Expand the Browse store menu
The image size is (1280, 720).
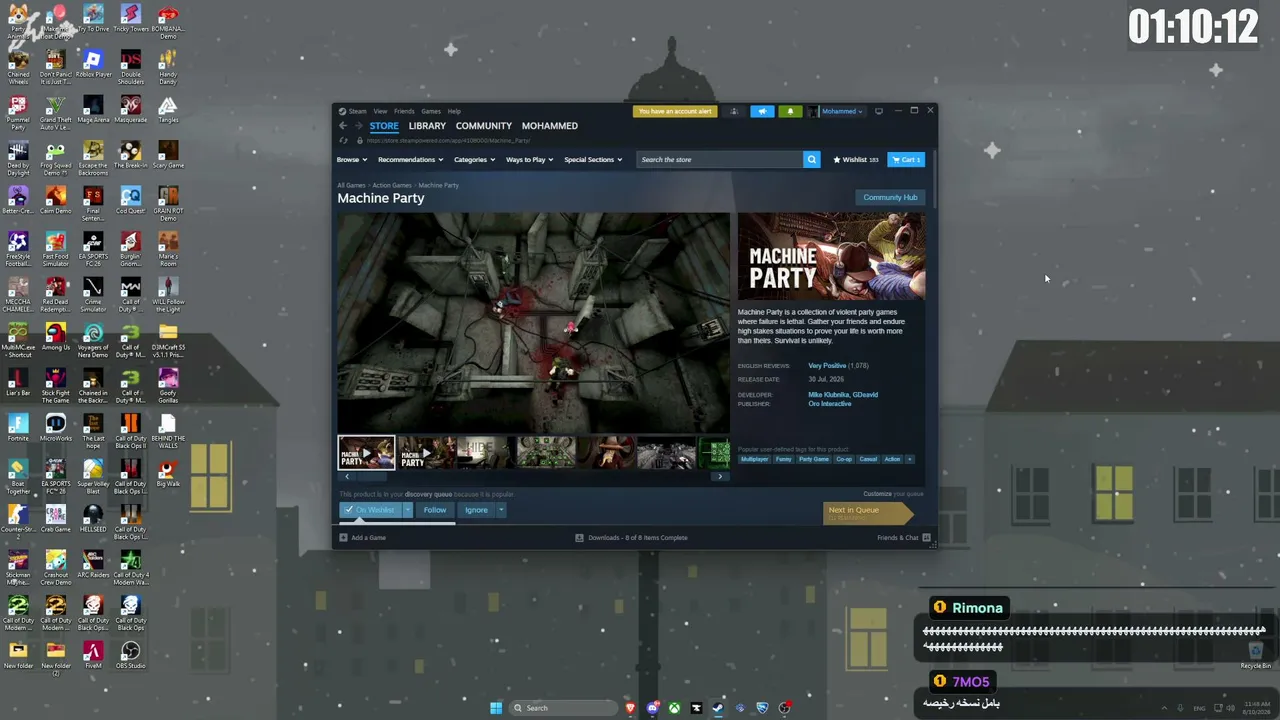click(352, 160)
